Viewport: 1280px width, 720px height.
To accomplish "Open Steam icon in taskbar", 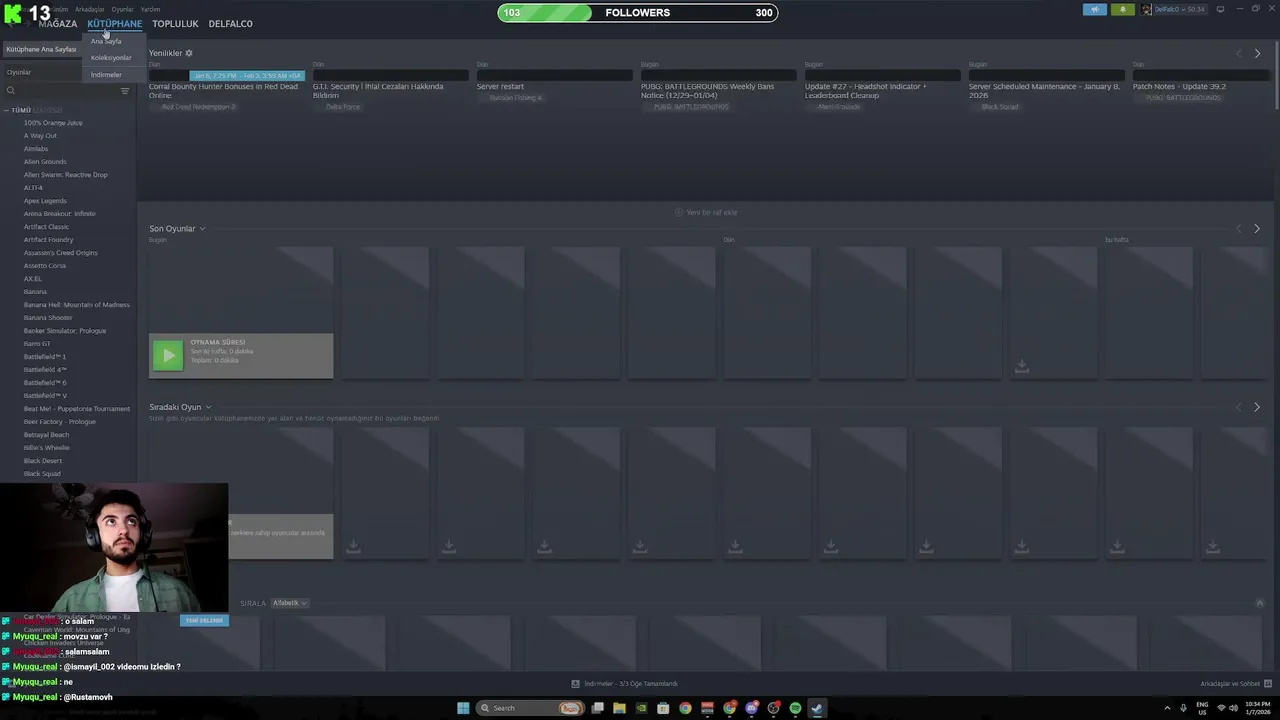I will point(817,708).
